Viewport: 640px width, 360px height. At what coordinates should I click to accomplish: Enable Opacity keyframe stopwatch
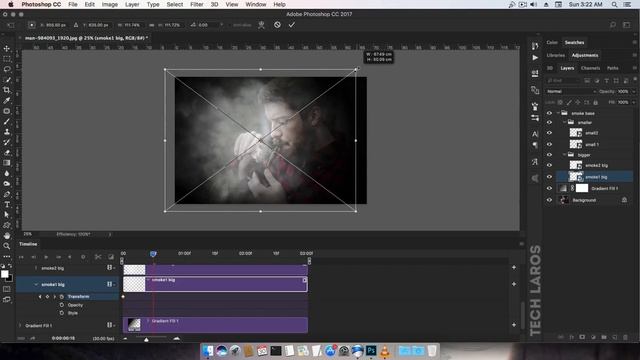click(x=62, y=305)
